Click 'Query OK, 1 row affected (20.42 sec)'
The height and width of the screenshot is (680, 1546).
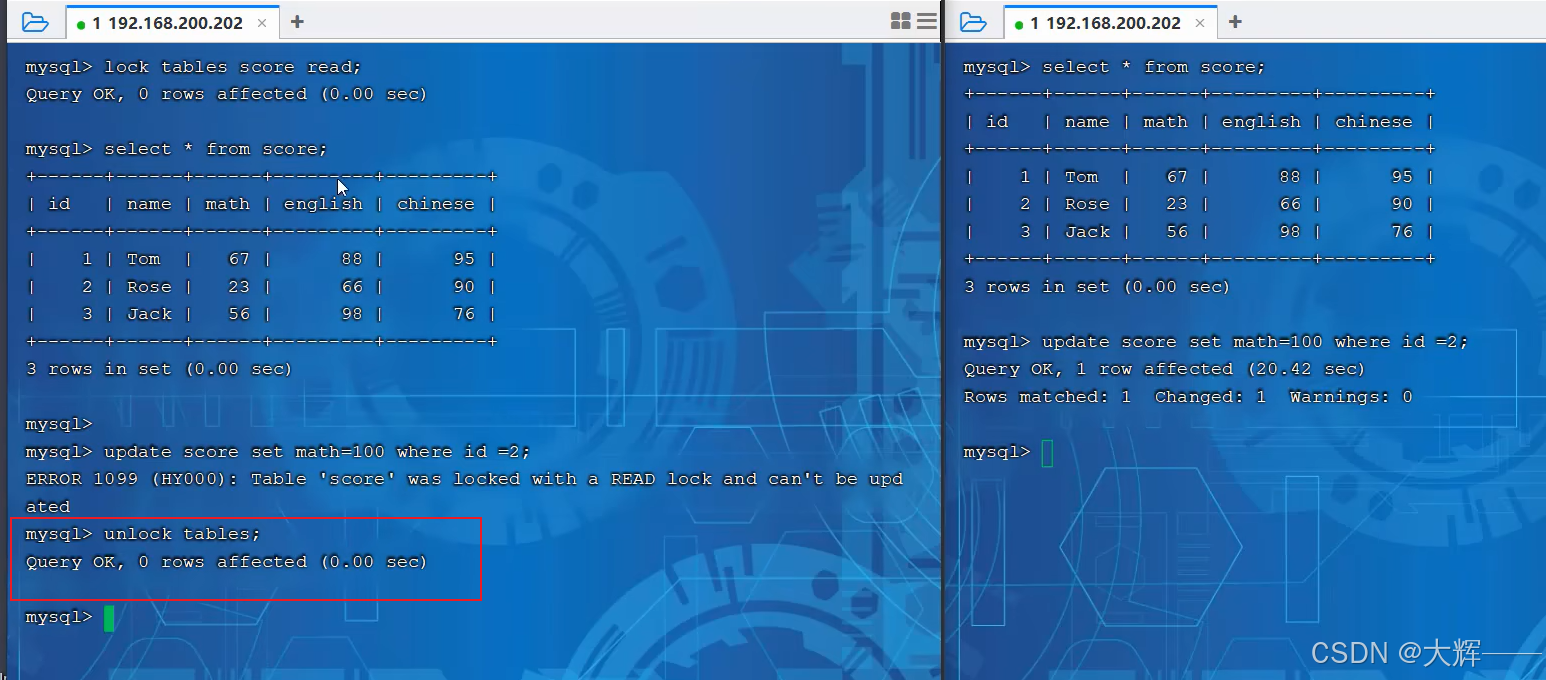(x=1164, y=369)
